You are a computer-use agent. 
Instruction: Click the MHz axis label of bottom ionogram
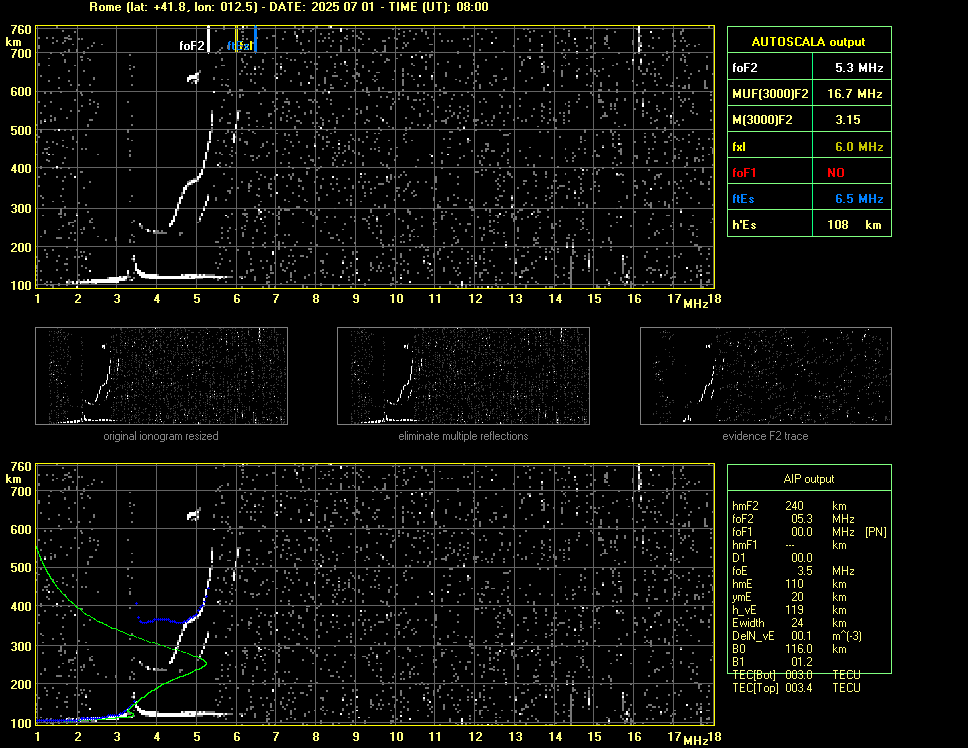tap(695, 741)
